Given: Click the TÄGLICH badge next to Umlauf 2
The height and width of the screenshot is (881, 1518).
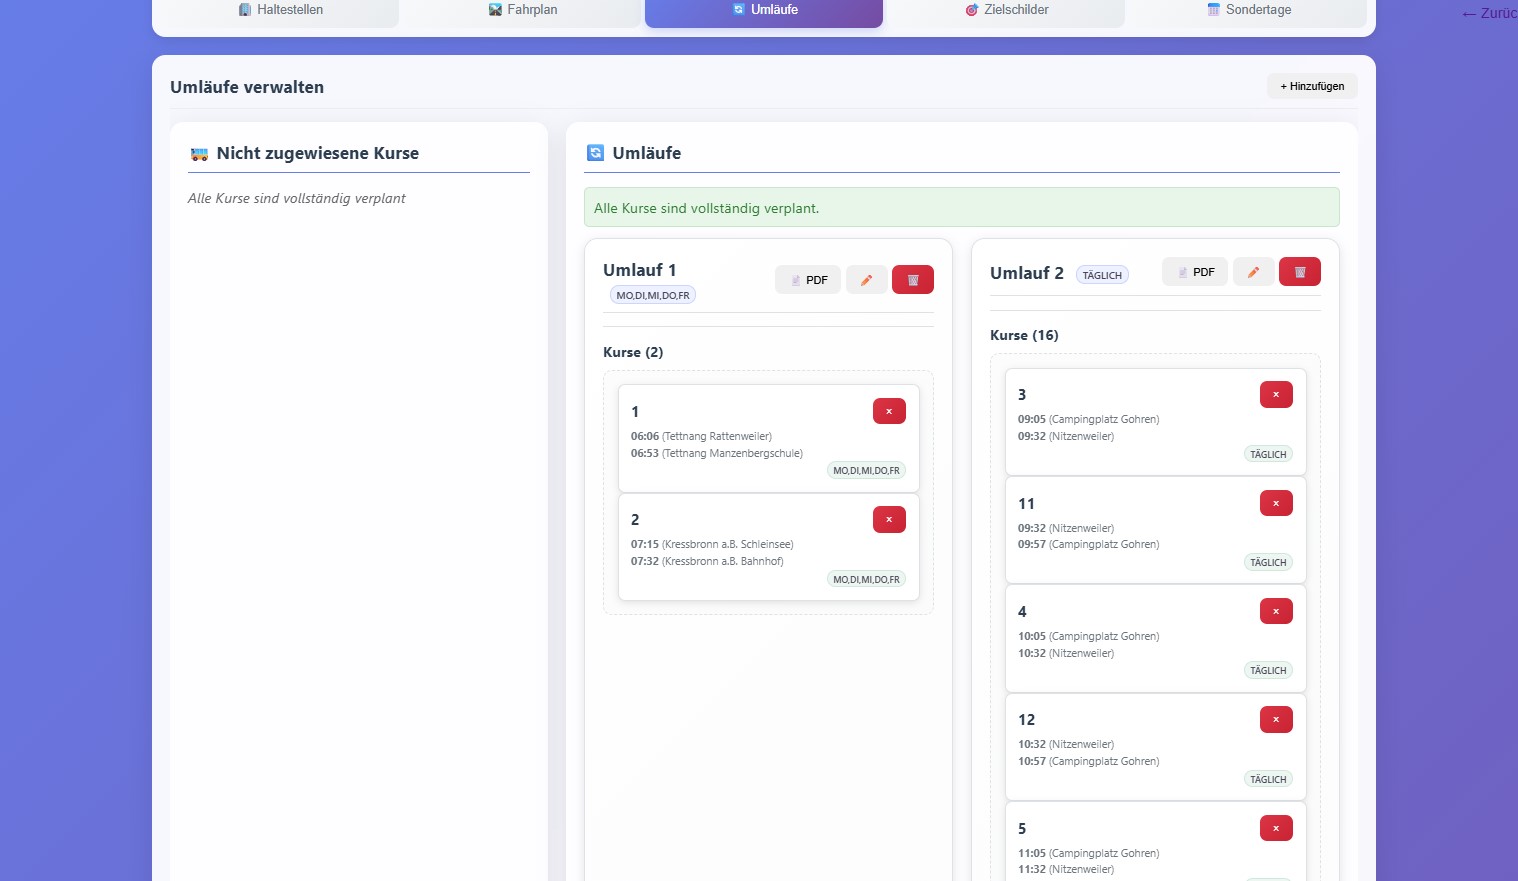Looking at the screenshot, I should (1101, 274).
